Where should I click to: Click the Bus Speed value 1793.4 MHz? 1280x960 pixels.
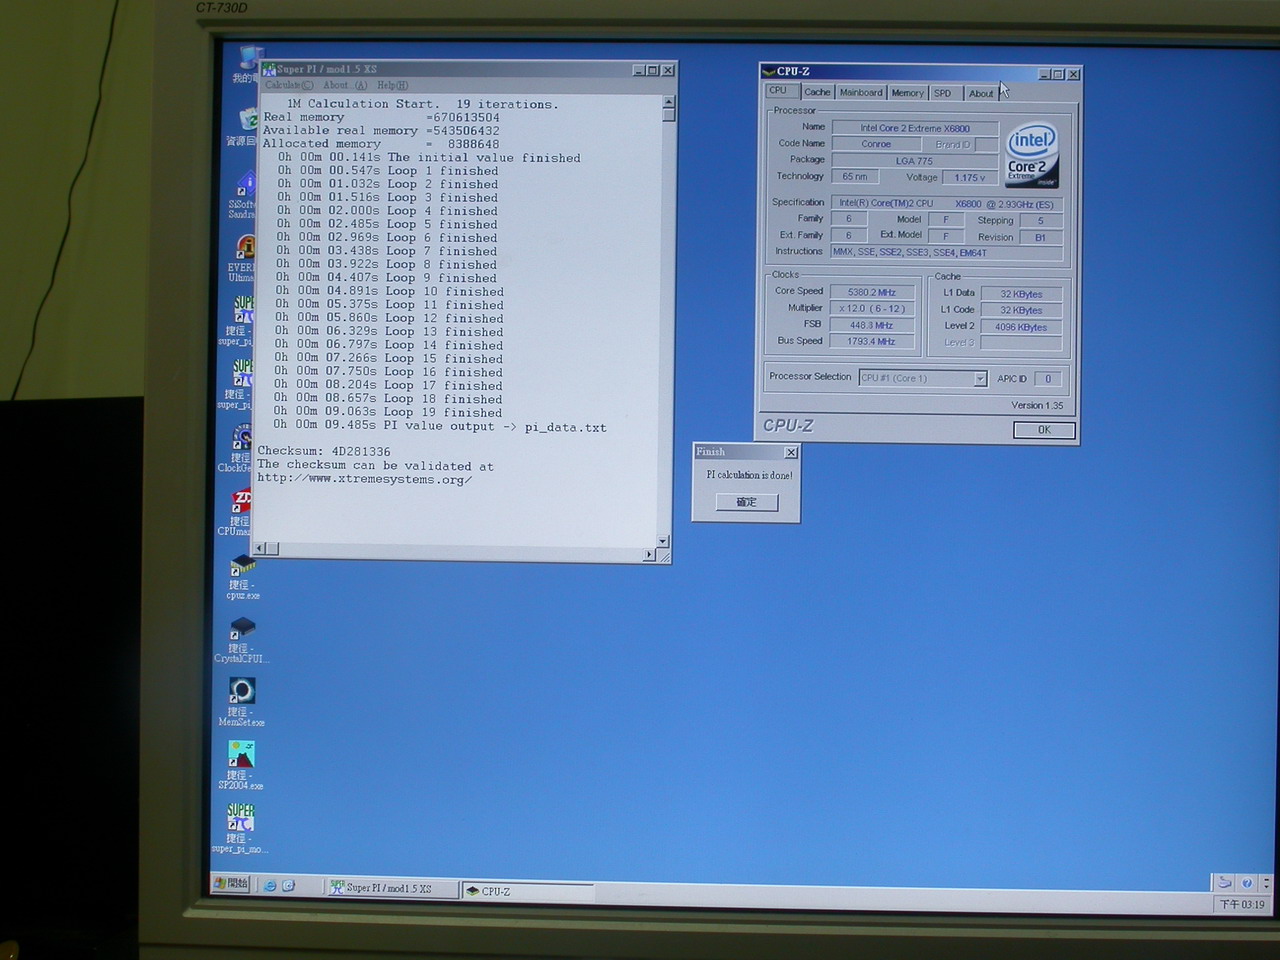pos(872,342)
